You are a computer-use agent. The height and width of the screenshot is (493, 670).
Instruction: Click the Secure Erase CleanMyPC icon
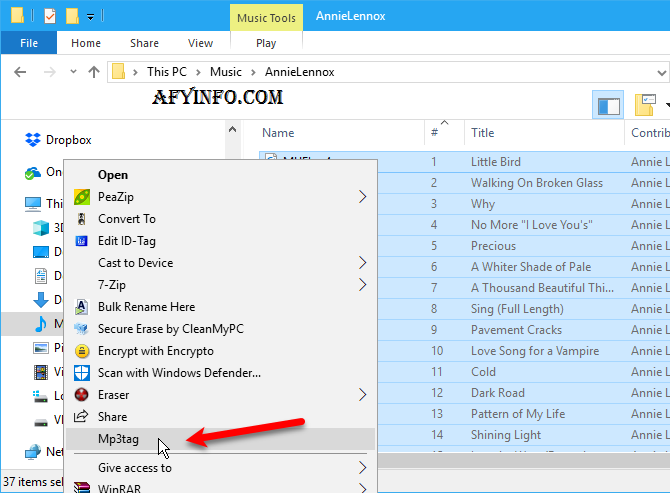point(81,329)
